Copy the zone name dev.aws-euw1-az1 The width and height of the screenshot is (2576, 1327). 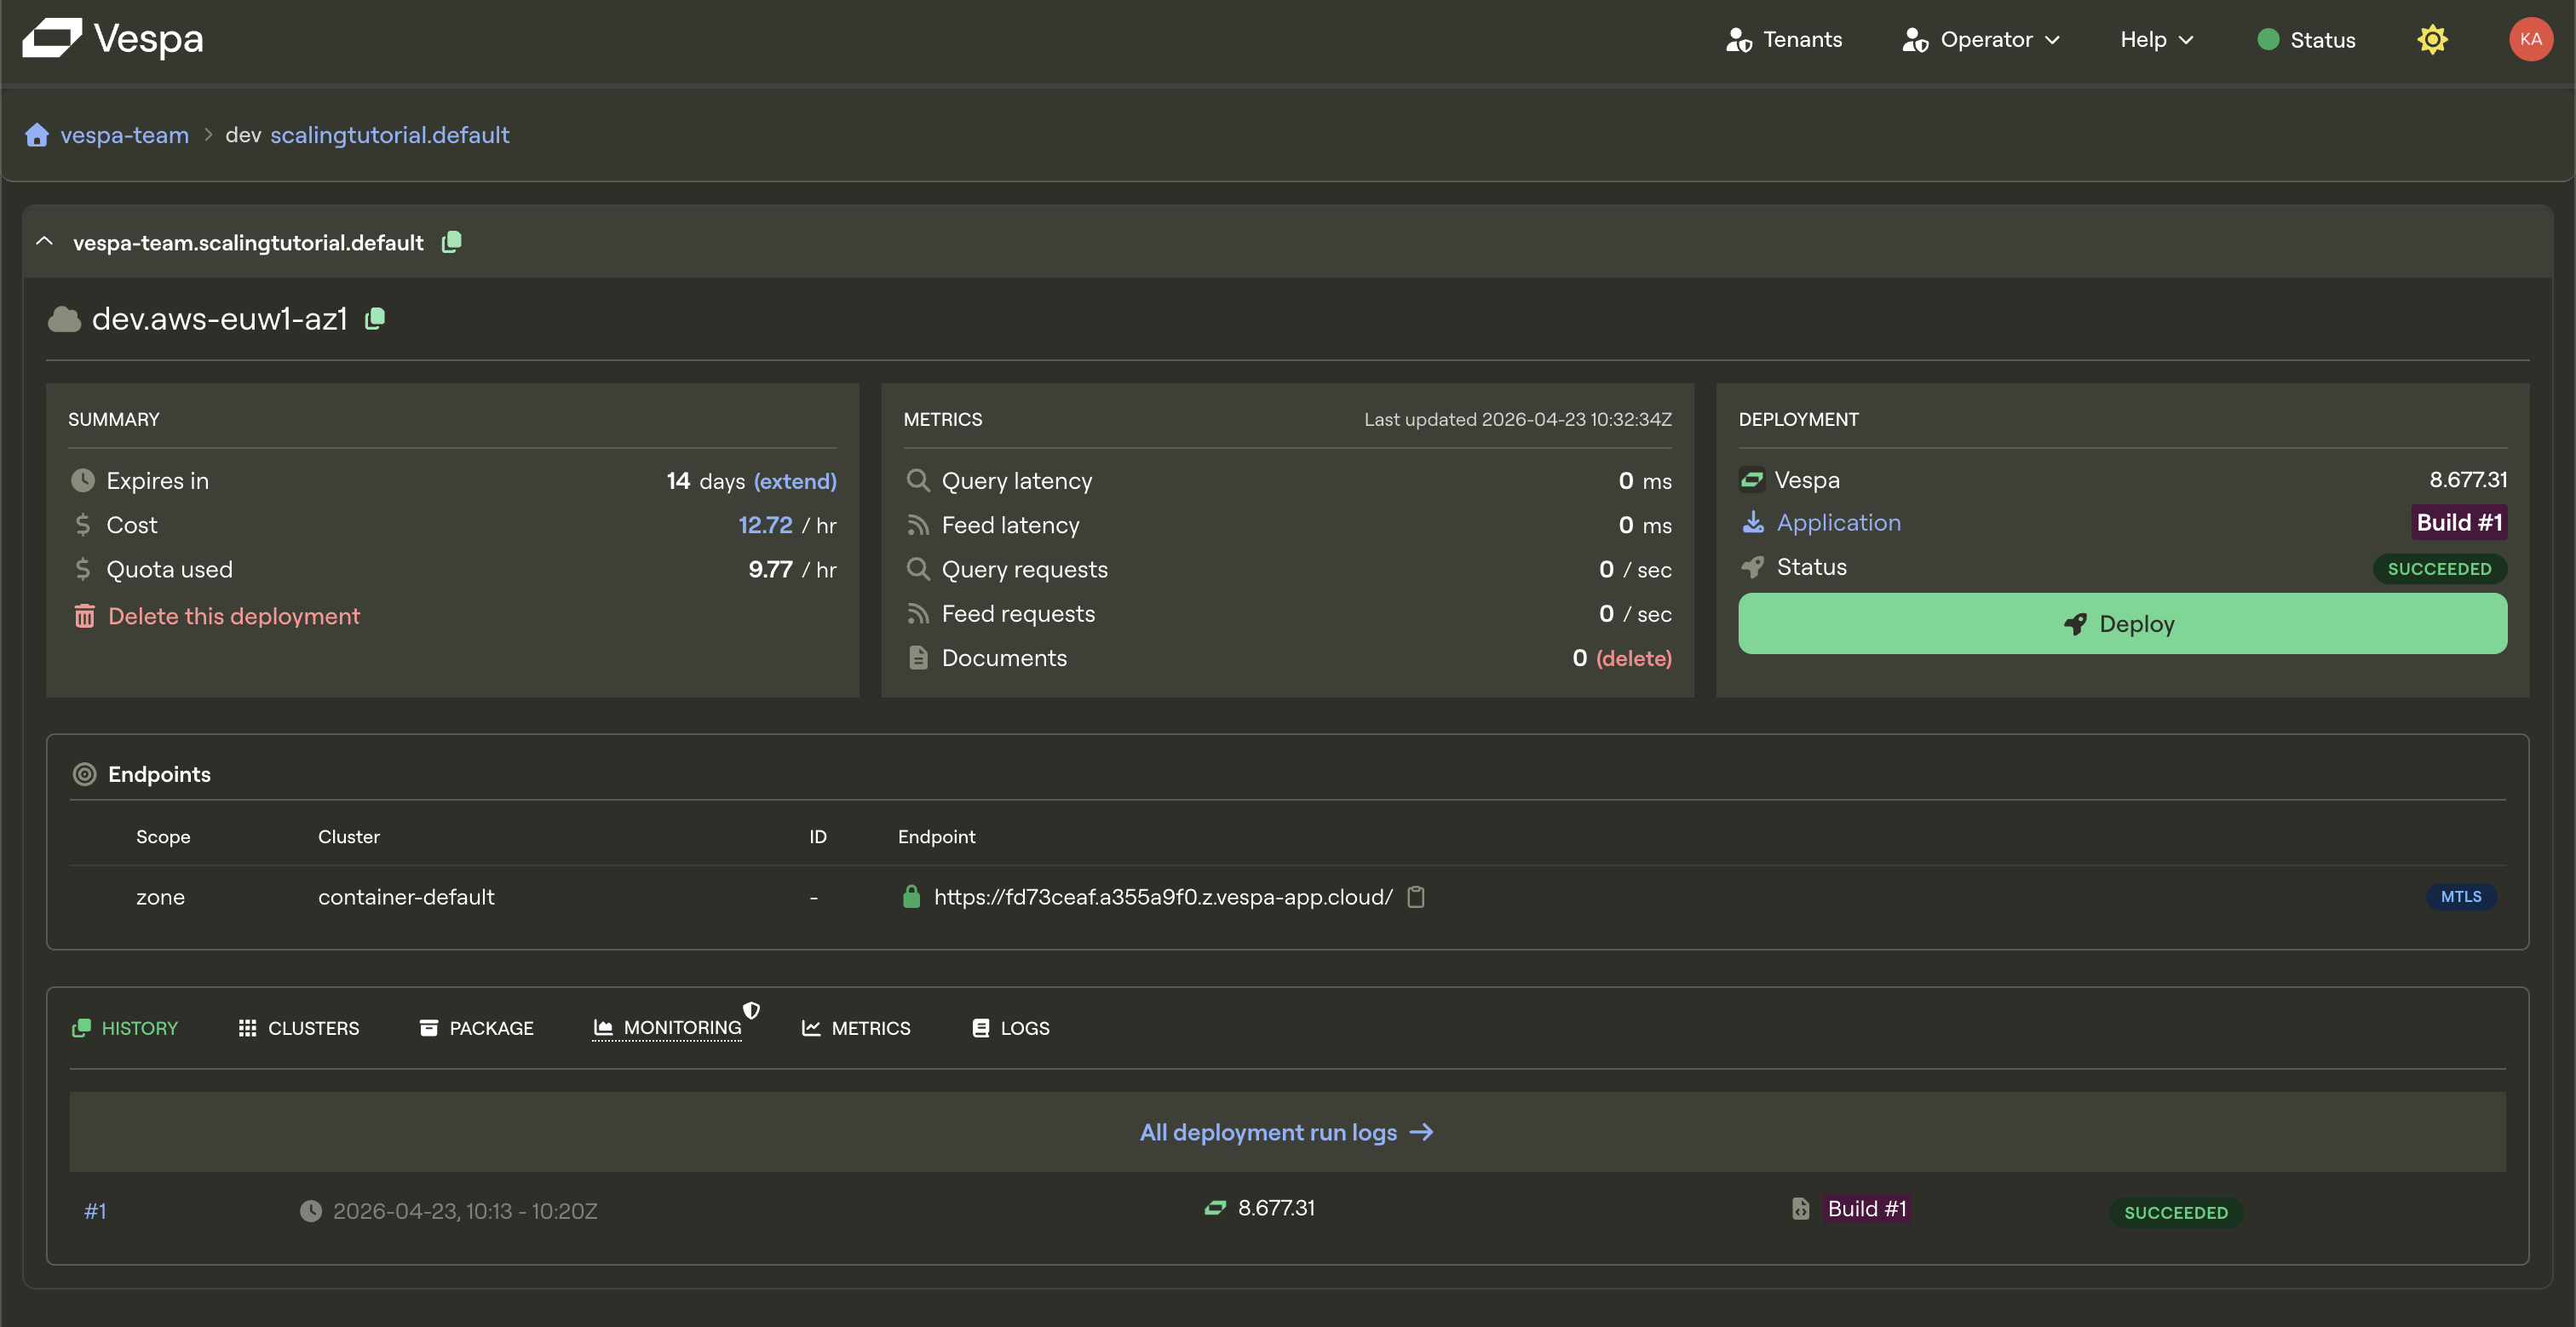tap(376, 318)
